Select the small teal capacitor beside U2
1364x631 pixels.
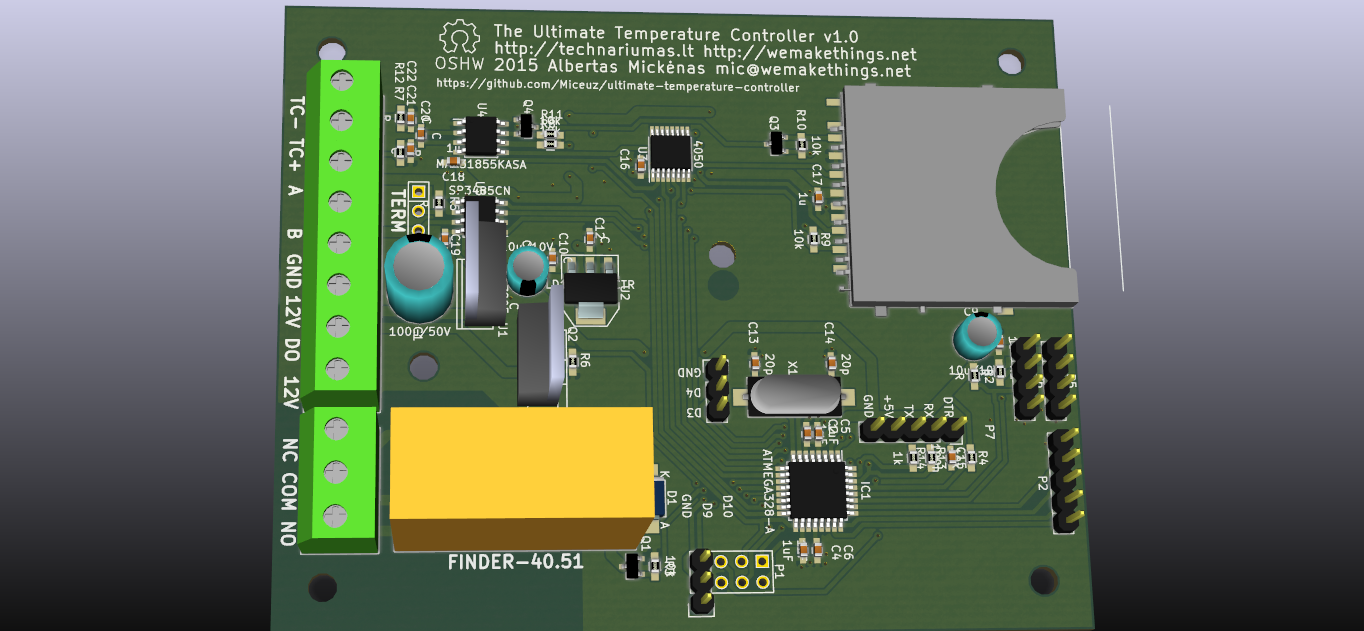(527, 270)
